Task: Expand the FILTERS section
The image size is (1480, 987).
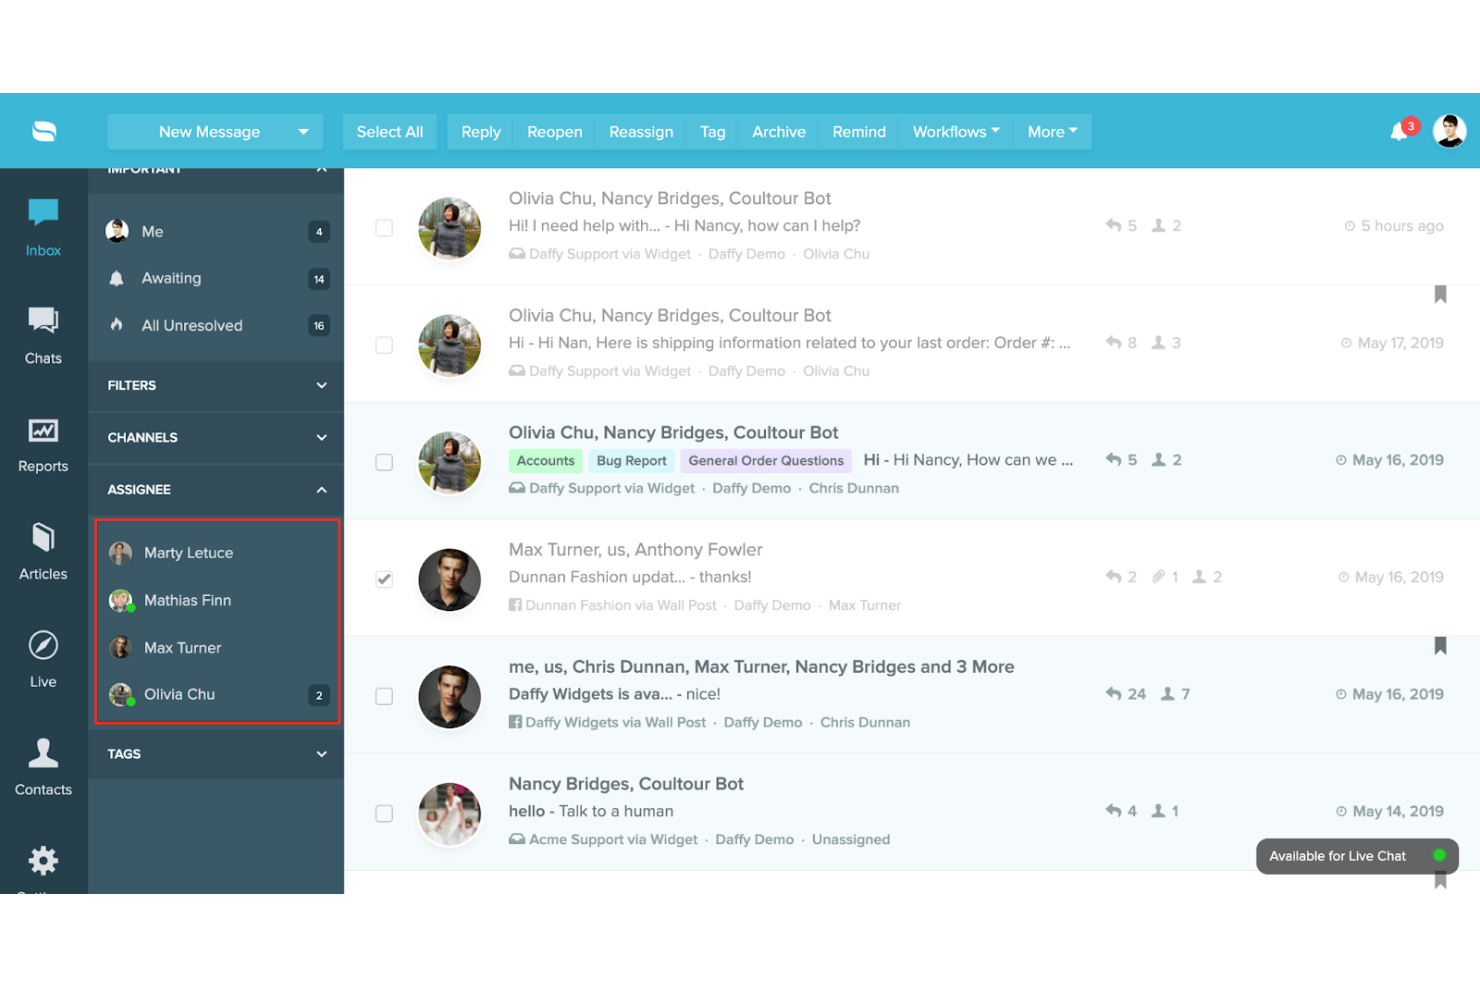Action: tap(215, 385)
